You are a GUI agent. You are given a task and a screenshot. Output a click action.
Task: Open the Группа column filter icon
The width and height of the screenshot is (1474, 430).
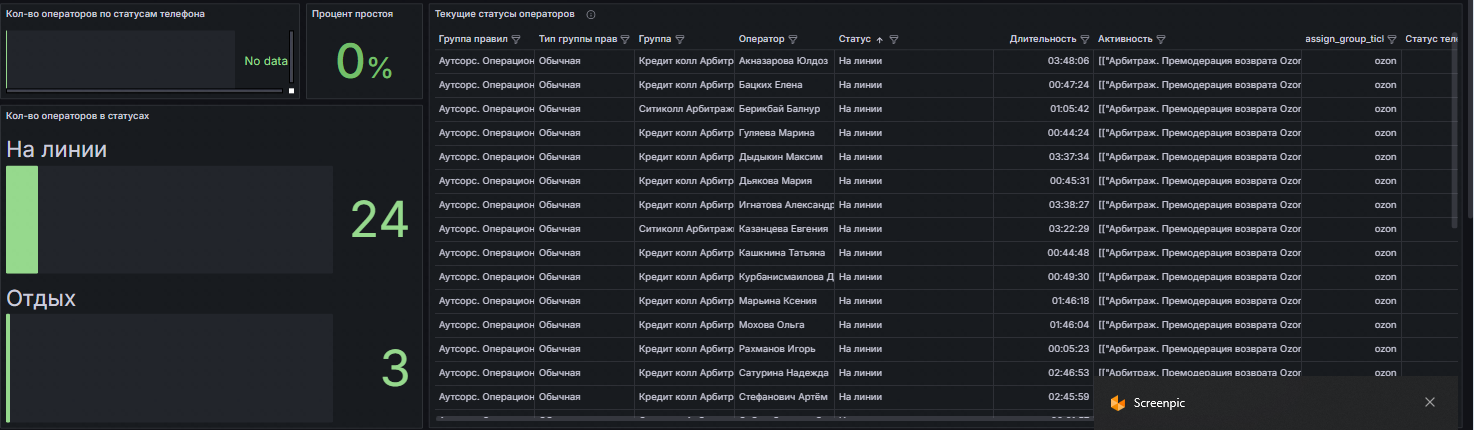point(680,39)
